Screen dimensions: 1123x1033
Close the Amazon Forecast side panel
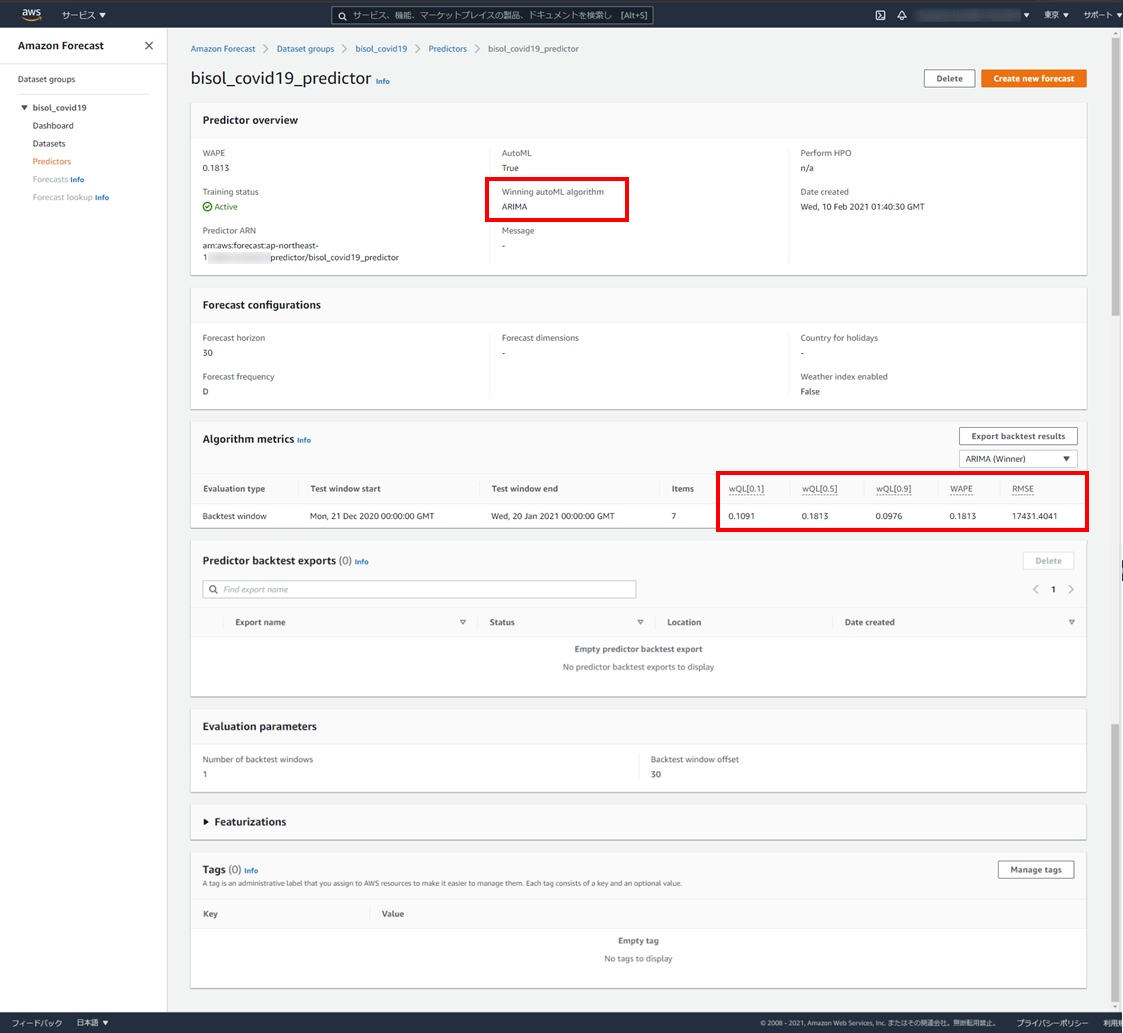pos(149,46)
